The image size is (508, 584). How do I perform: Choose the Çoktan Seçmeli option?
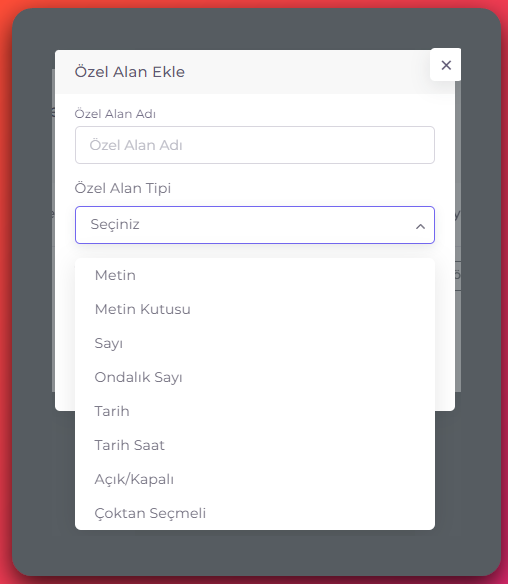[x=255, y=513]
